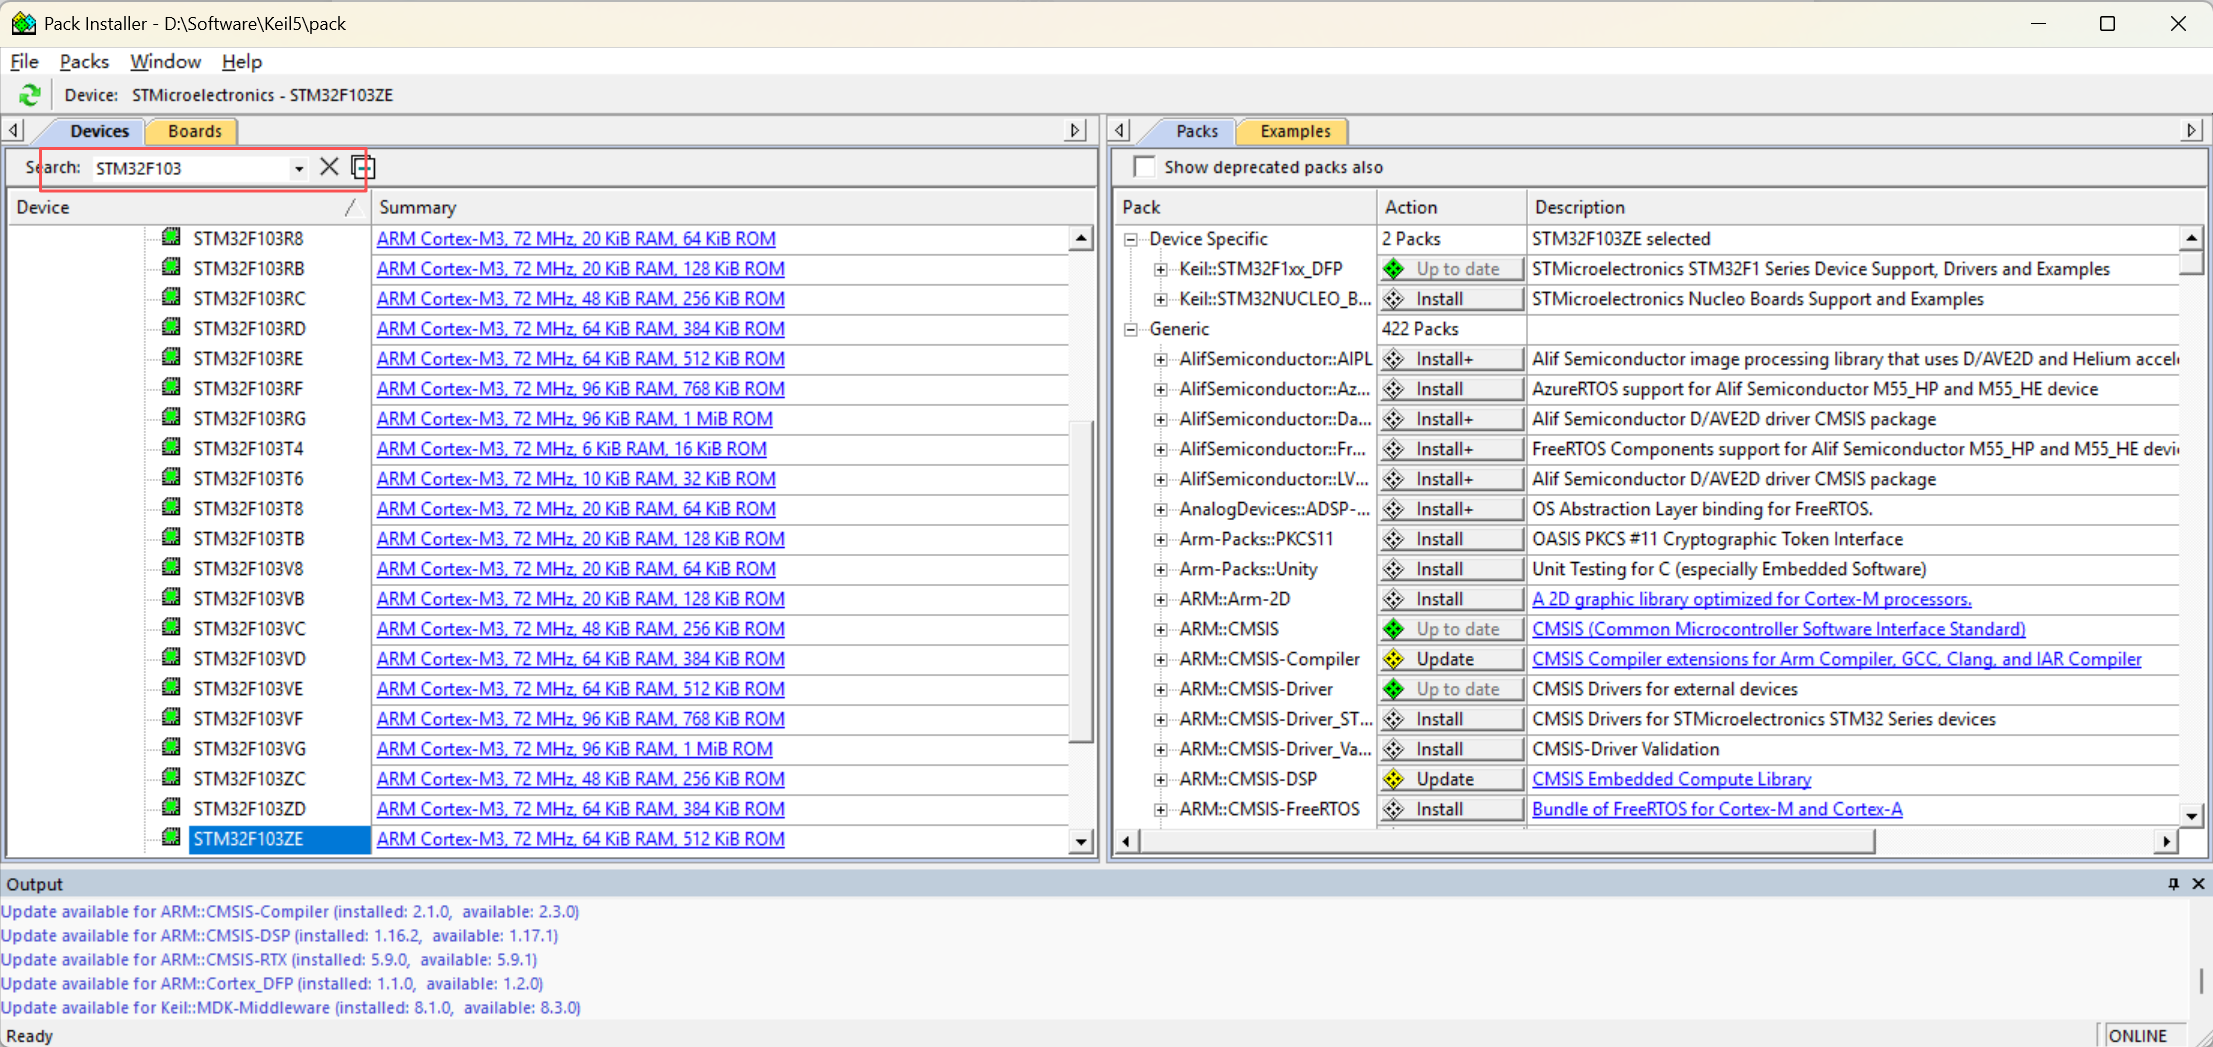Click the chip icon for STM32F103T8

[x=172, y=507]
